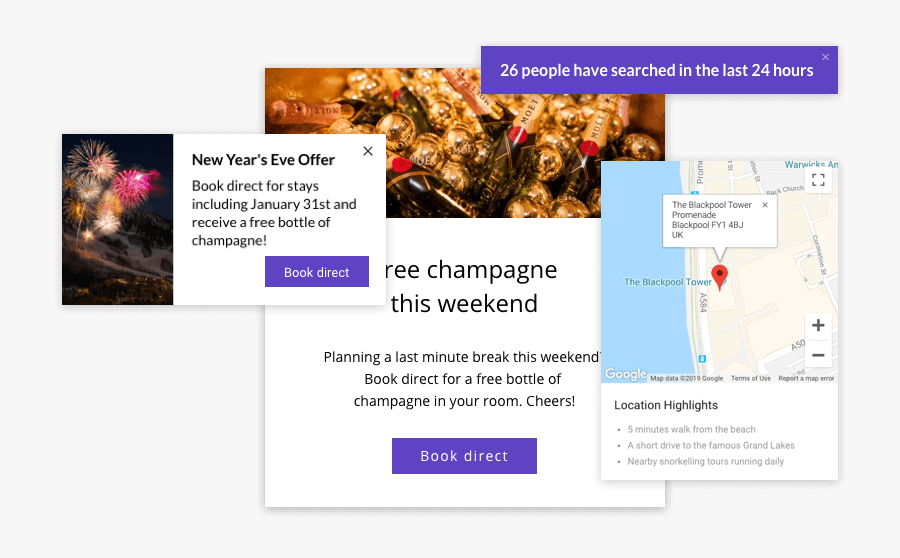Click the Location Highlights heading
The height and width of the screenshot is (558, 900).
(x=666, y=405)
